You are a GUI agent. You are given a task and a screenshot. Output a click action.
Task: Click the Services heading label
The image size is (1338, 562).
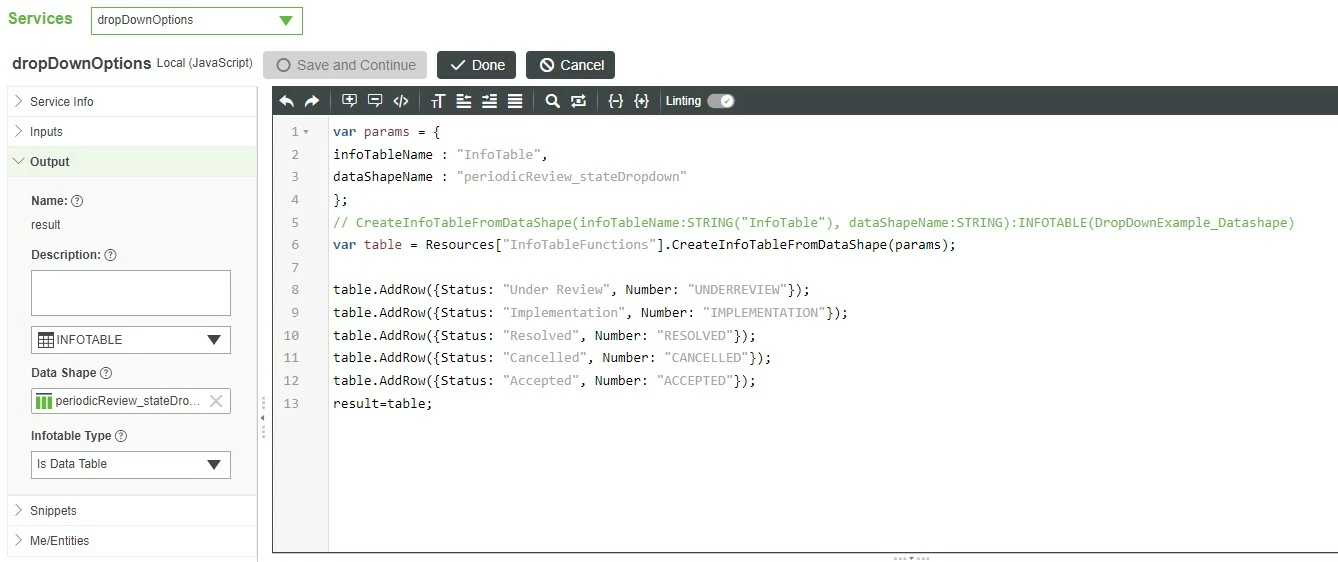click(40, 19)
